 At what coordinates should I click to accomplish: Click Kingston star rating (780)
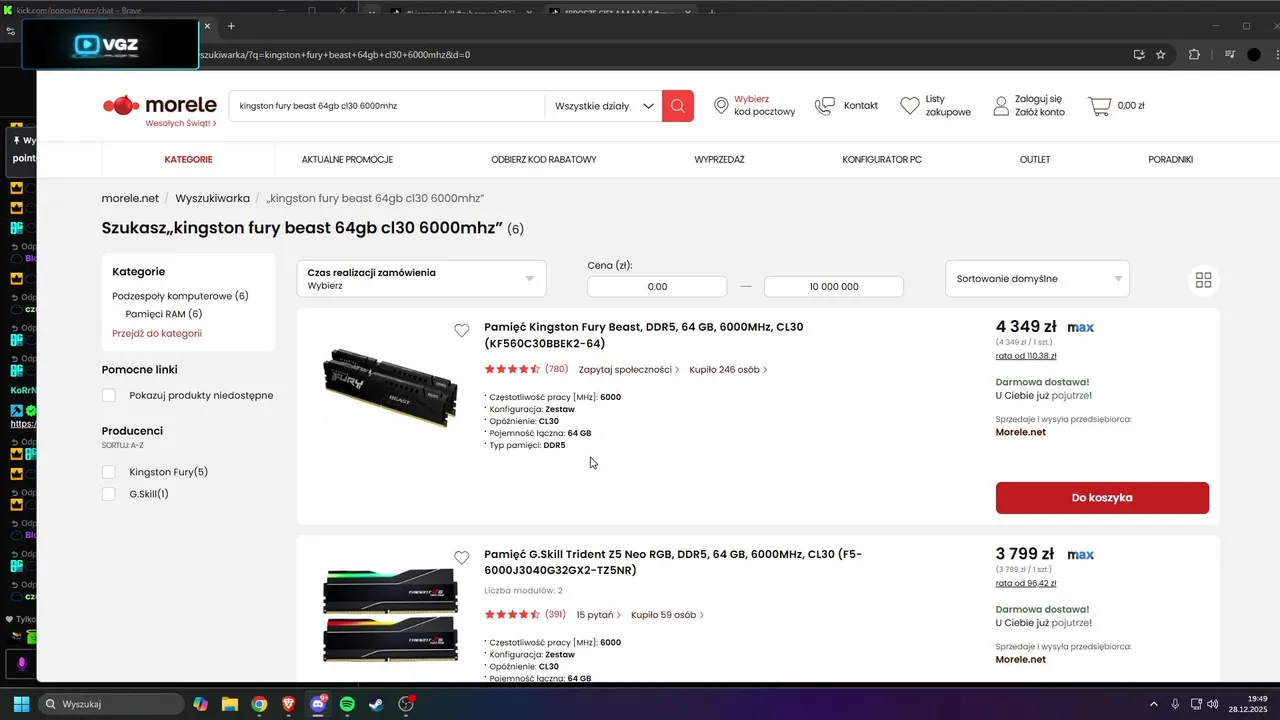click(x=526, y=369)
